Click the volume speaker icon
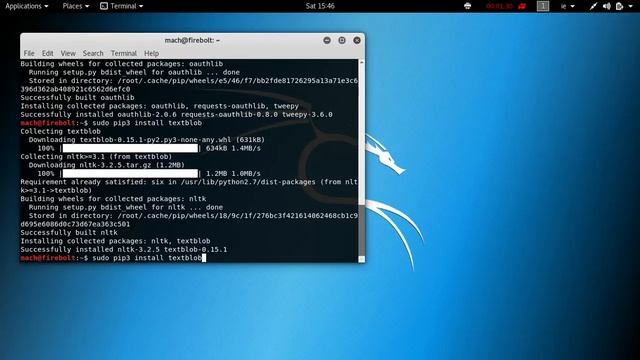 pyautogui.click(x=607, y=6)
